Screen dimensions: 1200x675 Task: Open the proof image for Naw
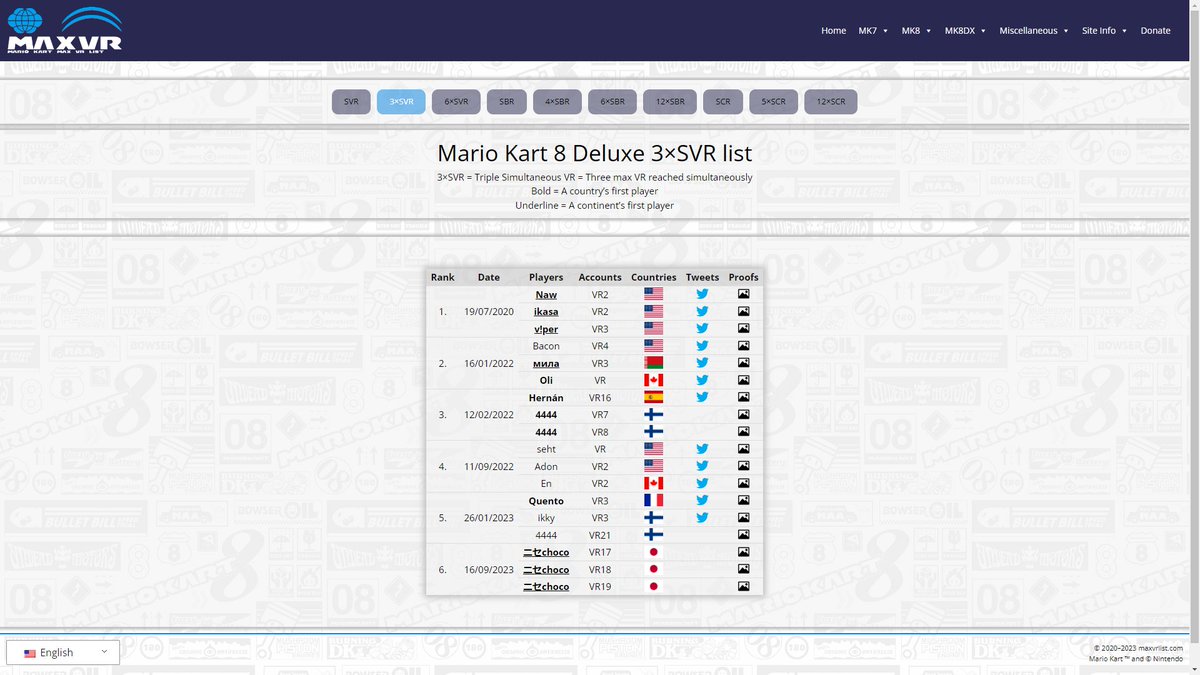pyautogui.click(x=743, y=294)
